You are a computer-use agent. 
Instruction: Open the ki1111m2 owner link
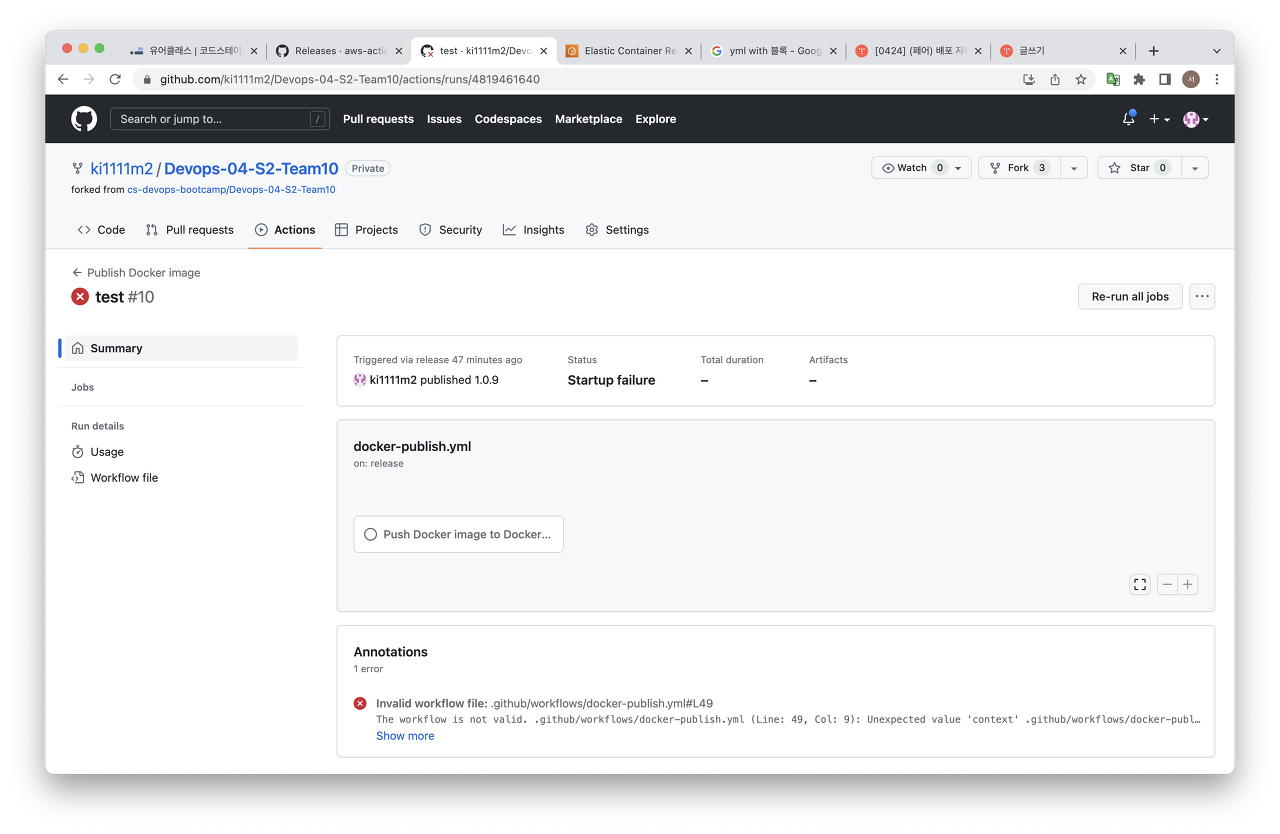point(122,168)
